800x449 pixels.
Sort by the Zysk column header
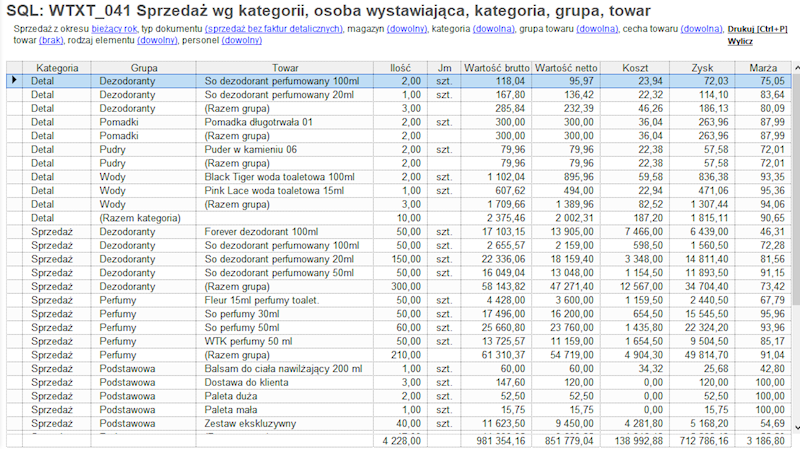[x=702, y=68]
